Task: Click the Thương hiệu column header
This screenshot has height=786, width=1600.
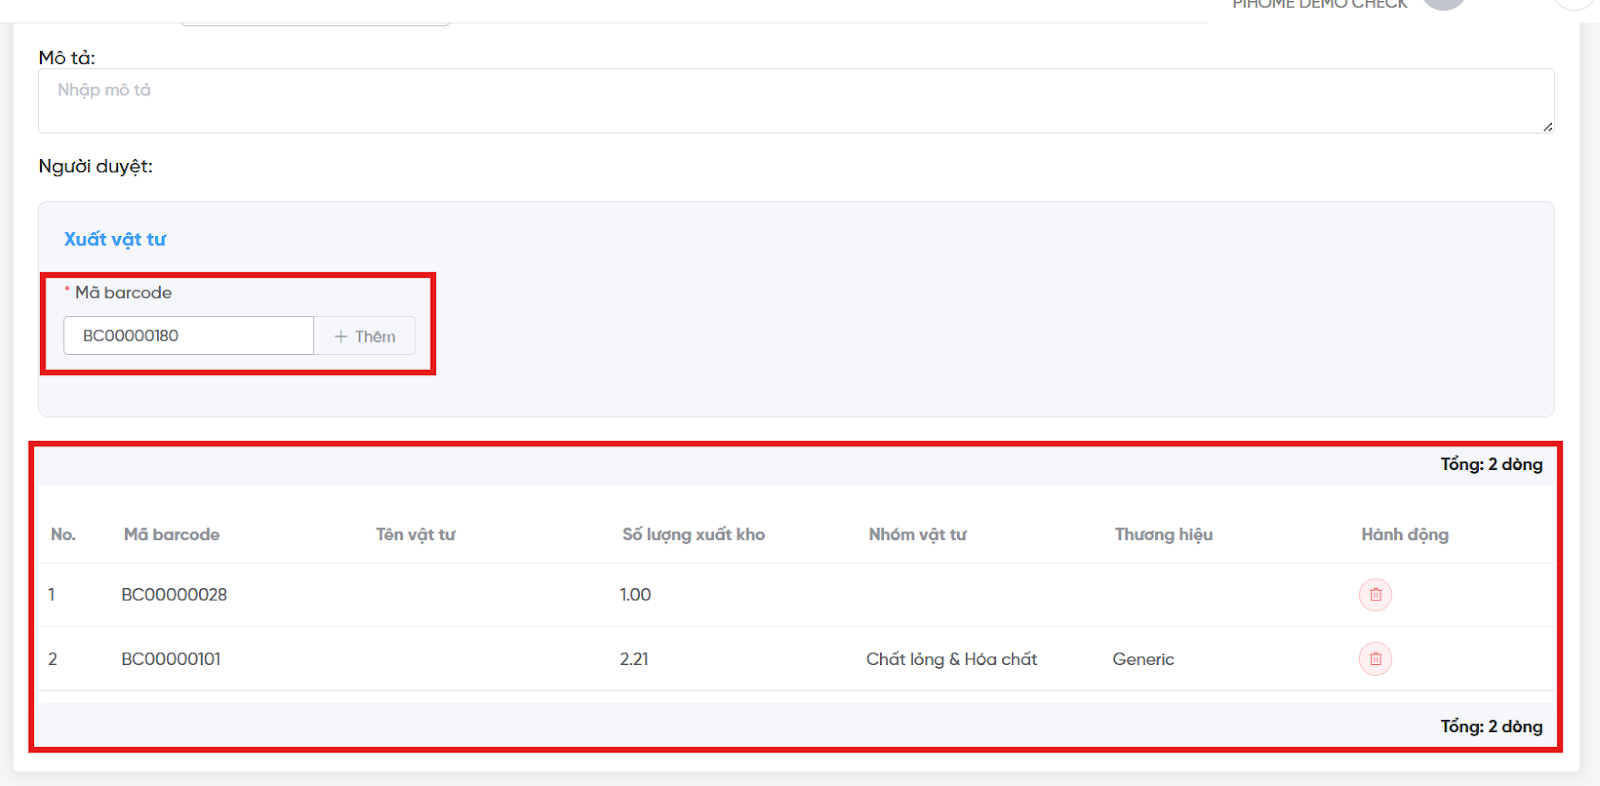Action: [x=1163, y=534]
